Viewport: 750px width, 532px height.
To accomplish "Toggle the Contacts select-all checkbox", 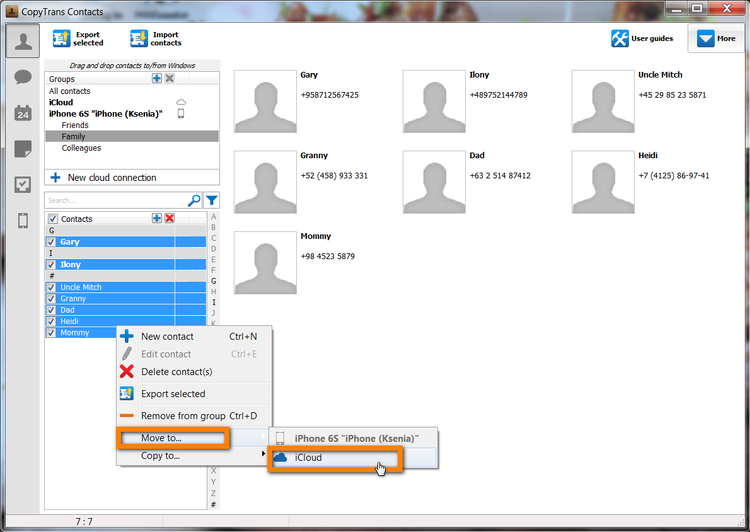I will [53, 219].
